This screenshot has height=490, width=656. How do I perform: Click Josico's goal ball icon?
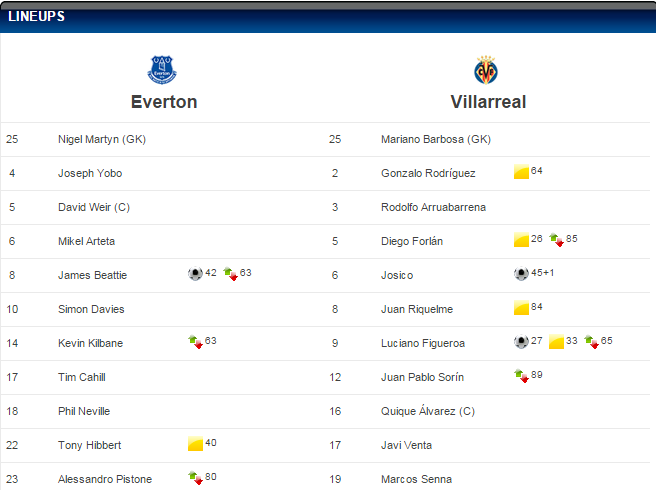point(521,274)
